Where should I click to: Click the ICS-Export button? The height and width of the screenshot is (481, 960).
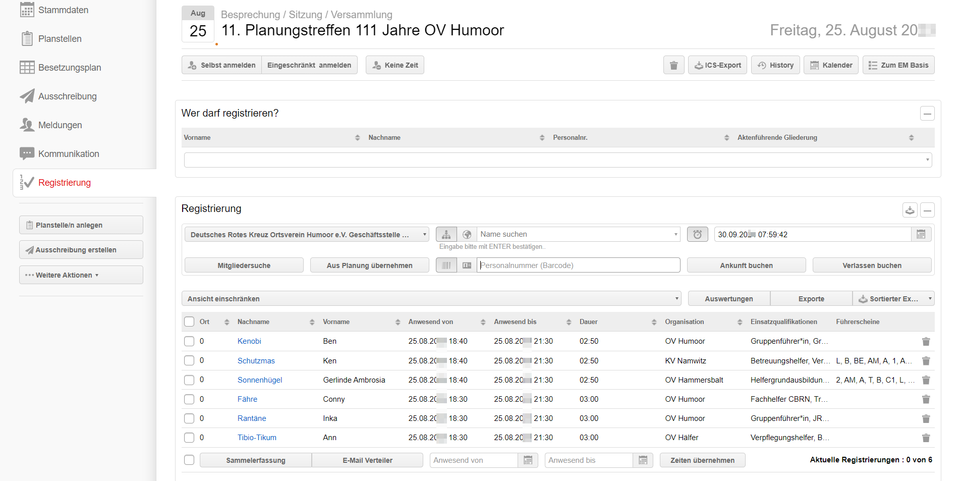(x=718, y=65)
